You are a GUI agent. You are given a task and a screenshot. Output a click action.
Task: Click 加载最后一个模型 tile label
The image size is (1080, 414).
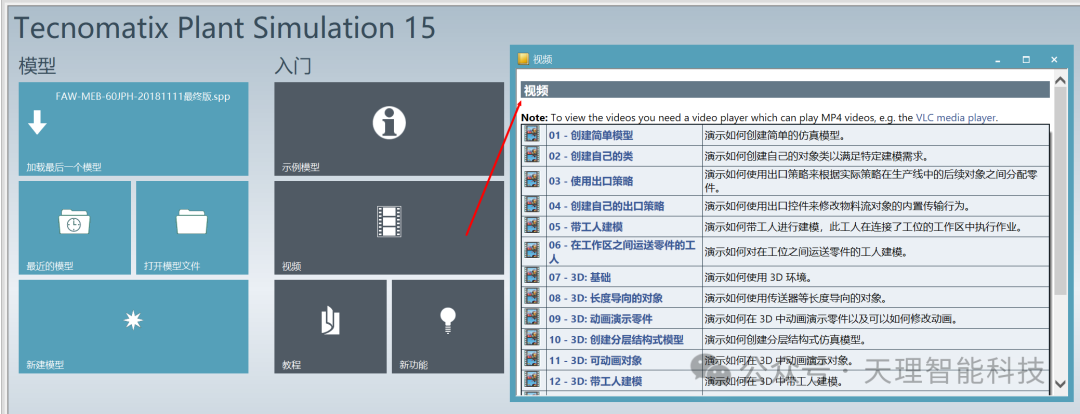[x=64, y=167]
